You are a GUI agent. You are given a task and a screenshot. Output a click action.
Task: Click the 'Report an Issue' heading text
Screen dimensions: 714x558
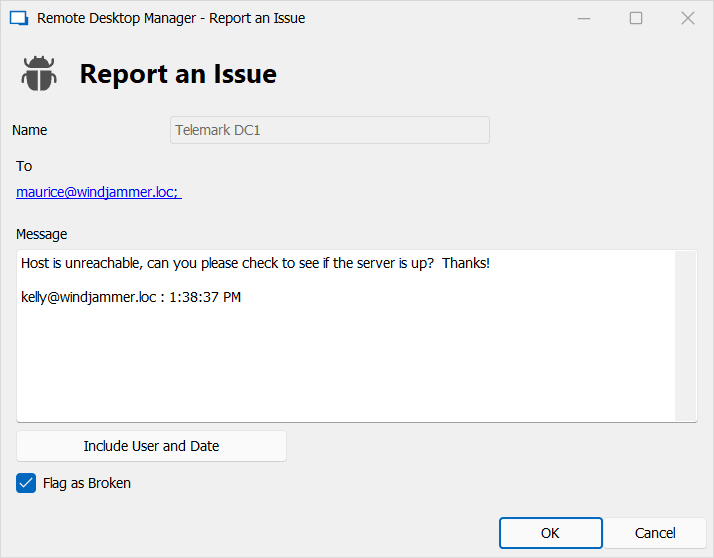click(x=178, y=74)
